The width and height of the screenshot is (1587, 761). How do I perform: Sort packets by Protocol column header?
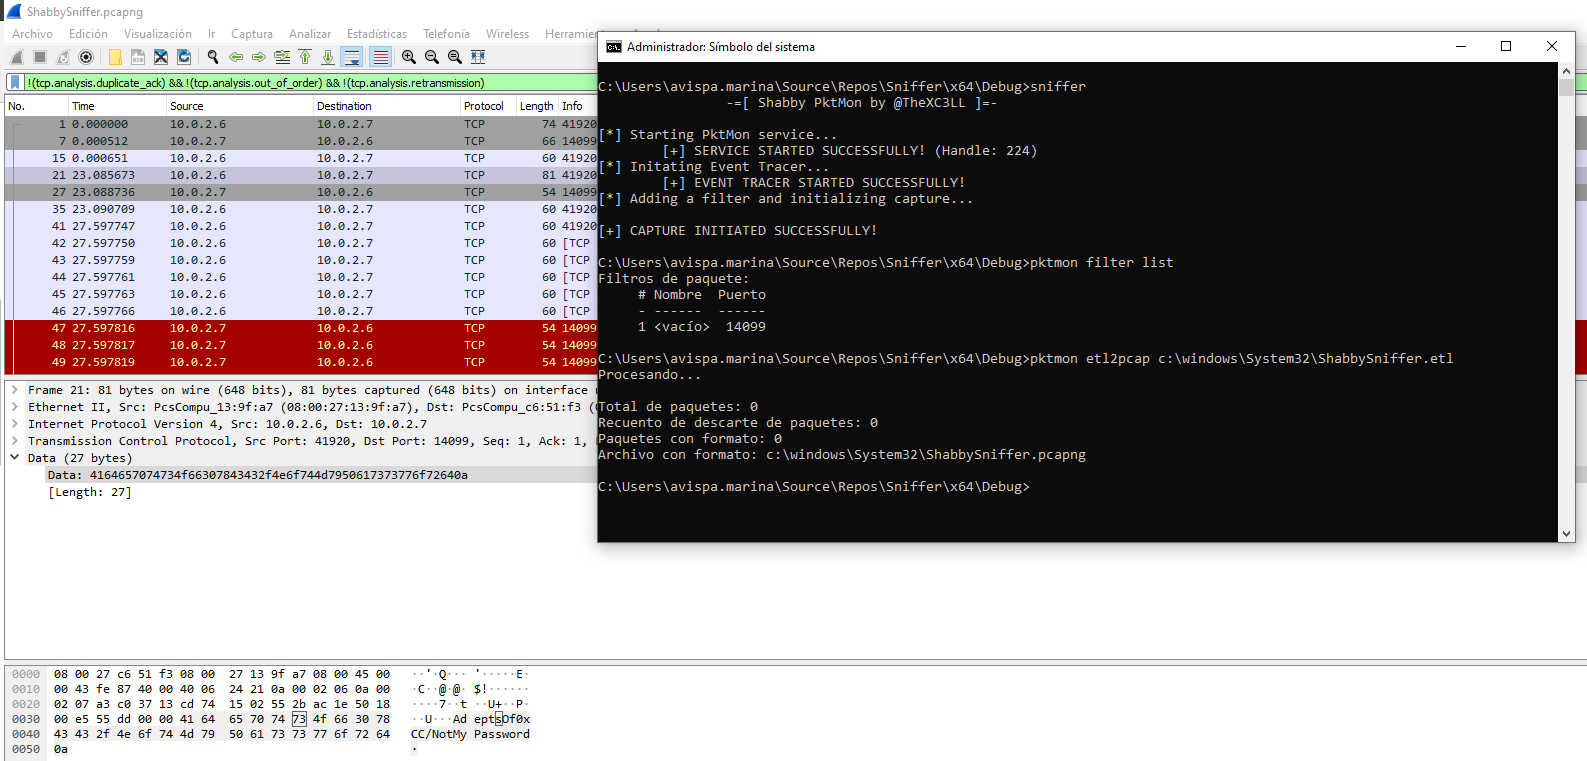tap(487, 106)
